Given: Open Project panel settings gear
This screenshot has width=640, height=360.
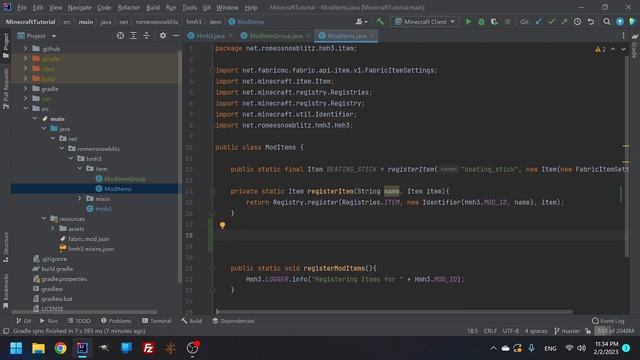Looking at the screenshot, I should (x=163, y=36).
